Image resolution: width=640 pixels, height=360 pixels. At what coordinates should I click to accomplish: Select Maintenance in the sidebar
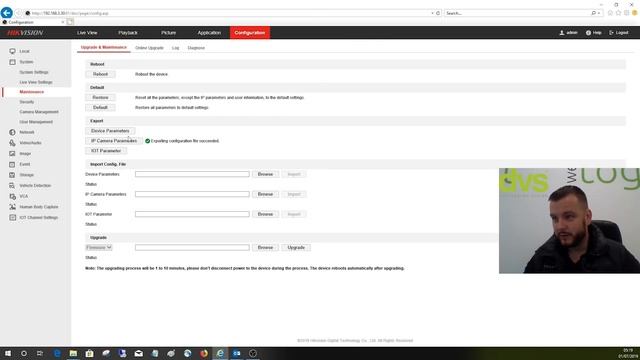click(x=32, y=92)
